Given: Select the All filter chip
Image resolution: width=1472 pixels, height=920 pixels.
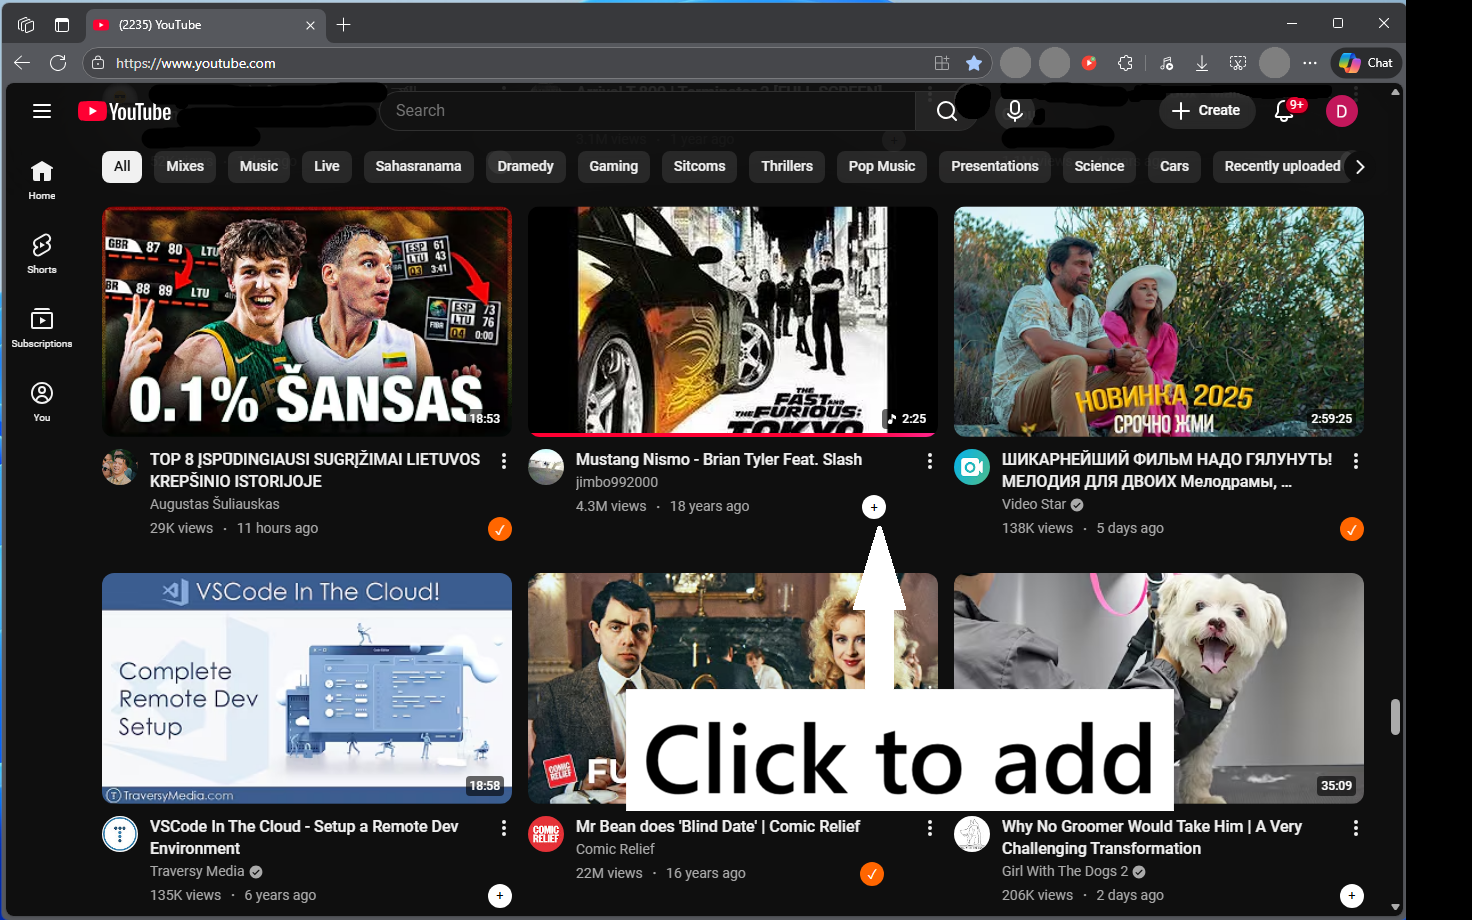Looking at the screenshot, I should coord(122,167).
